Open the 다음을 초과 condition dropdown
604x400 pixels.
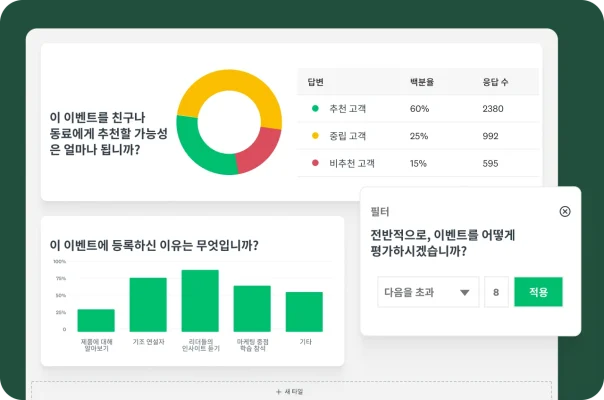[x=428, y=292]
